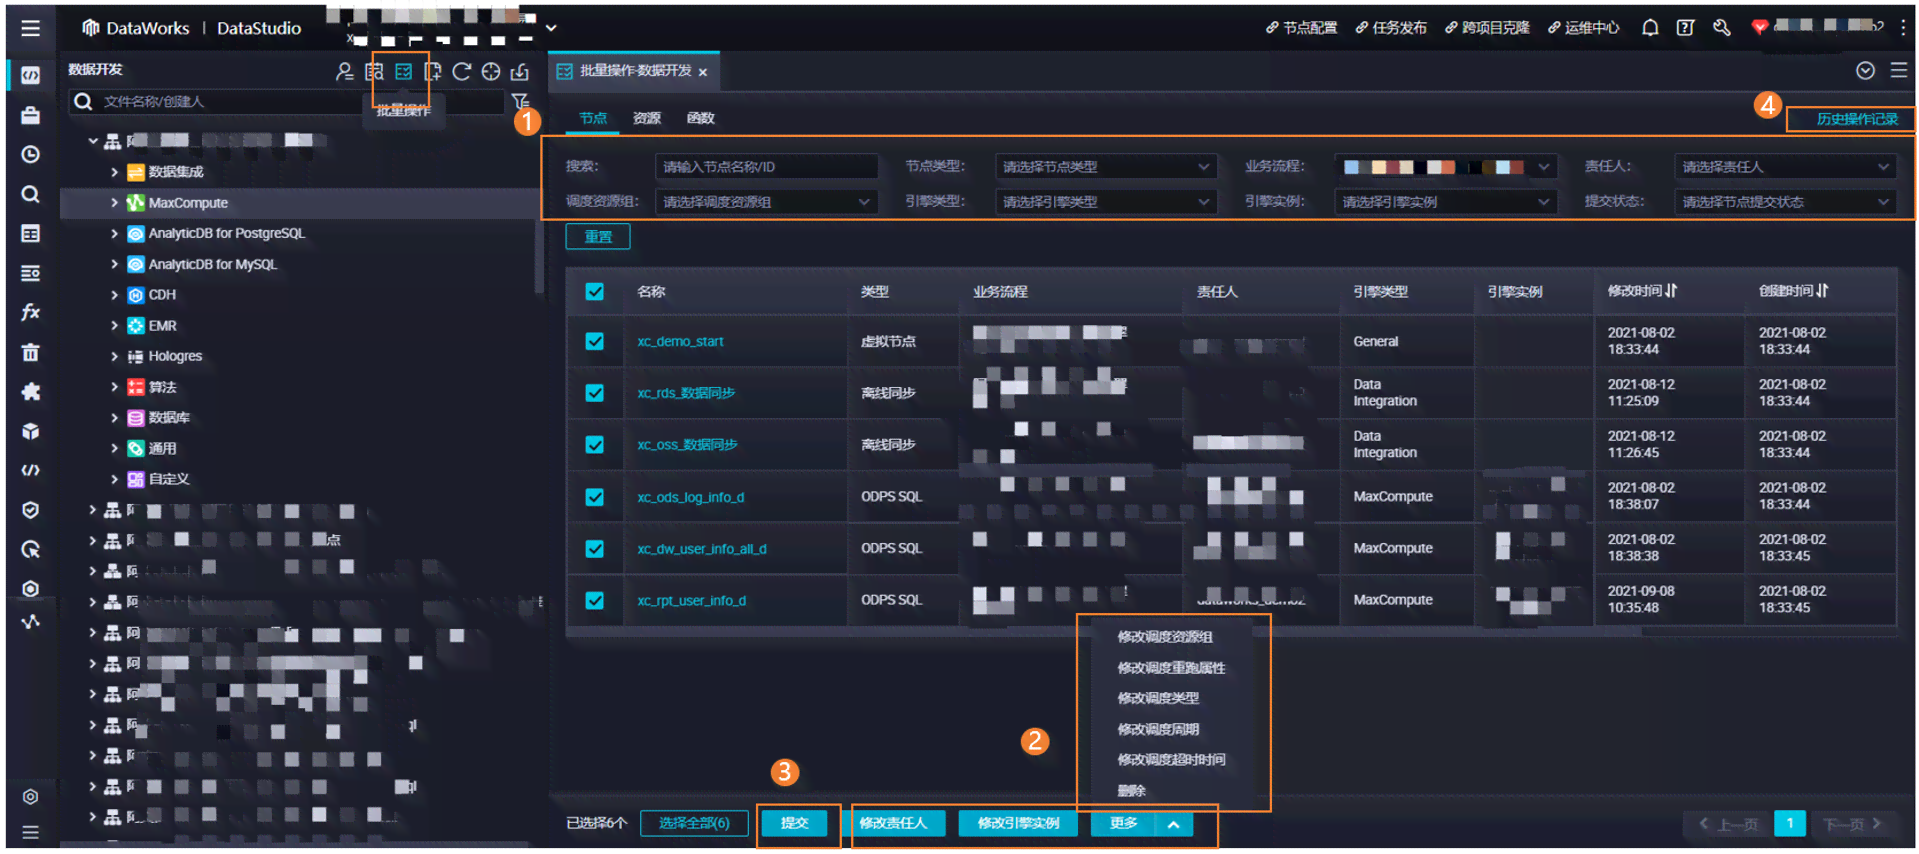Open the Data Development code icon in sidebar
The height and width of the screenshot is (854, 1919).
click(31, 75)
